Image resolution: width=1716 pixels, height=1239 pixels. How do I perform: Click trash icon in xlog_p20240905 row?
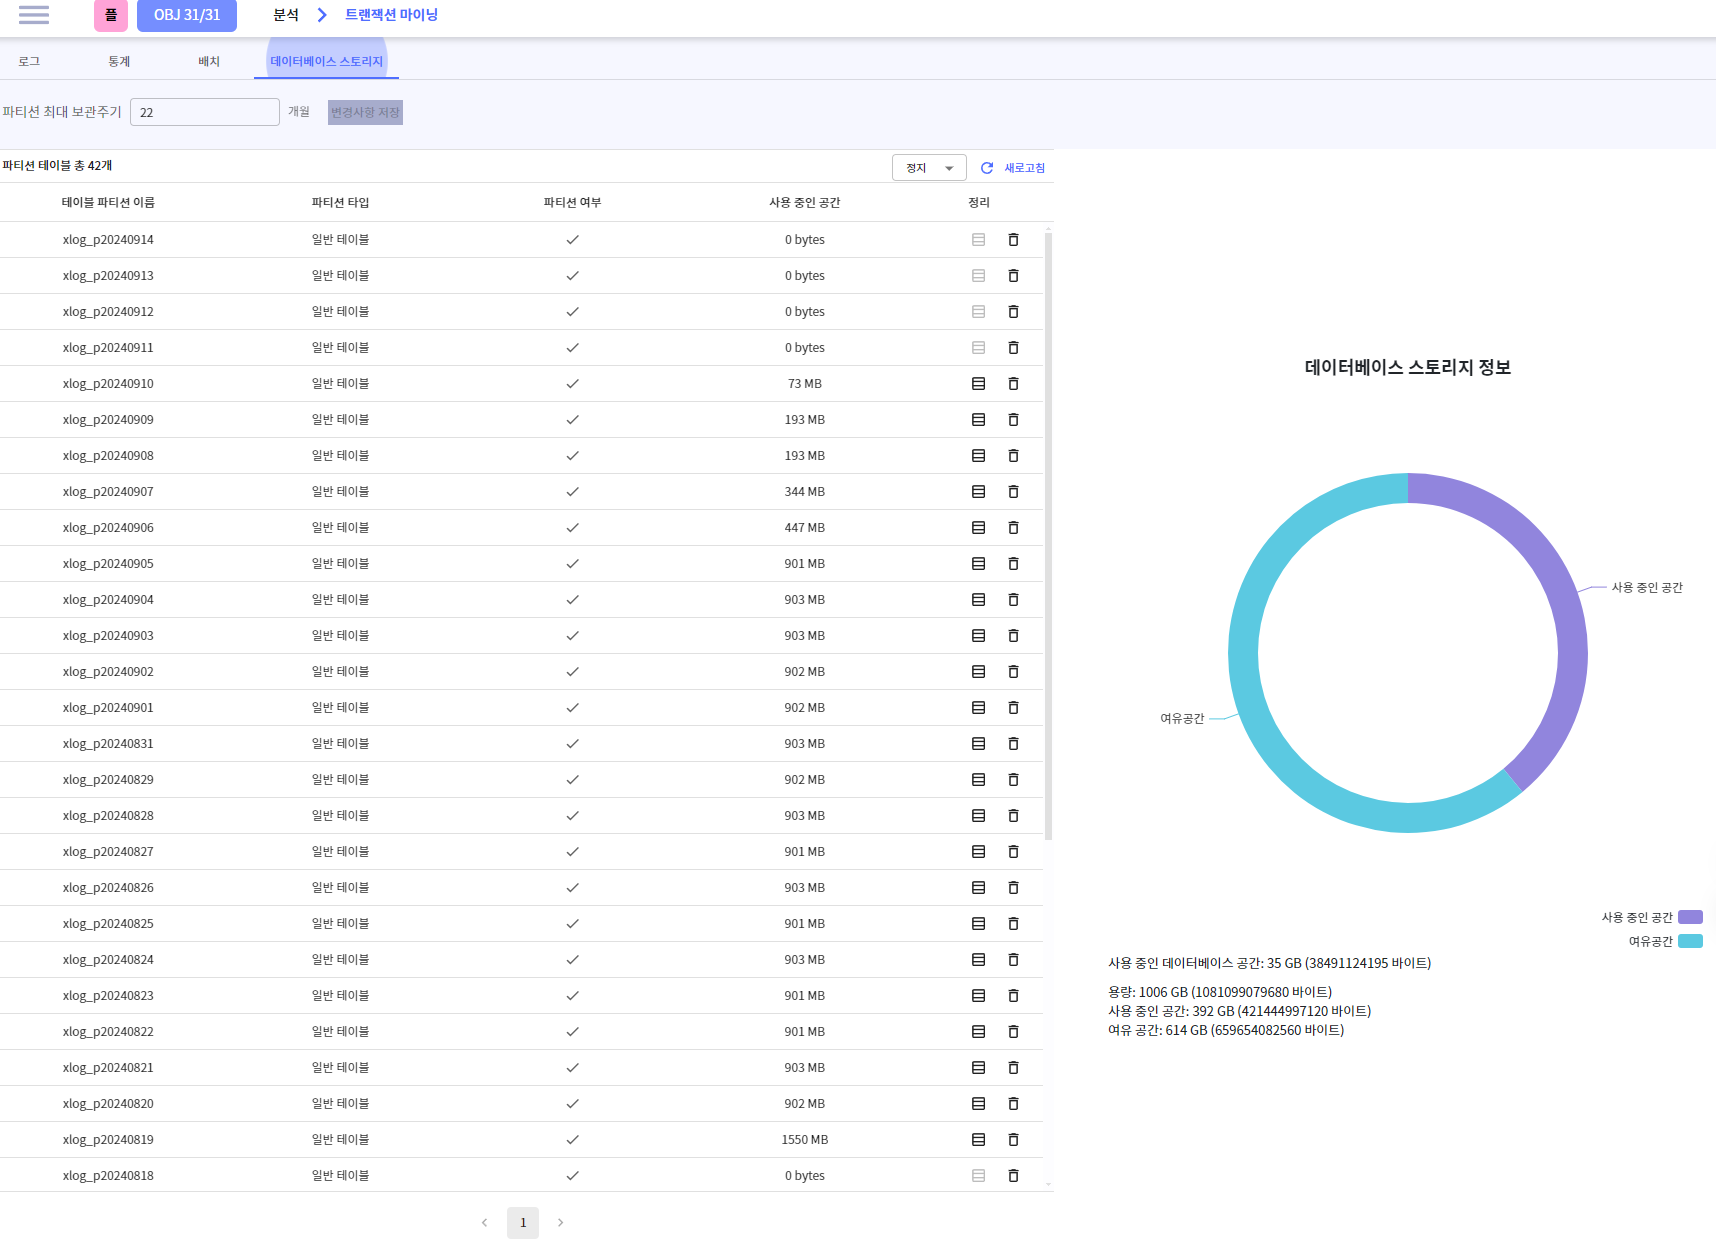(1013, 564)
